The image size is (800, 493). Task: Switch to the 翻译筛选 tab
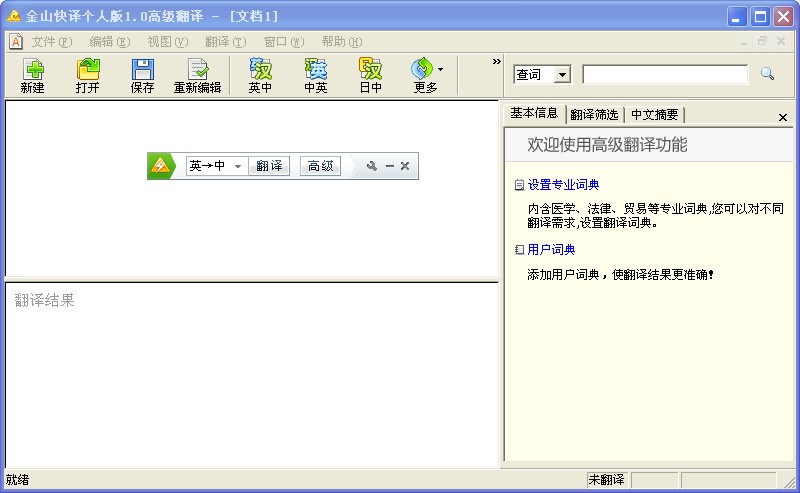click(594, 115)
